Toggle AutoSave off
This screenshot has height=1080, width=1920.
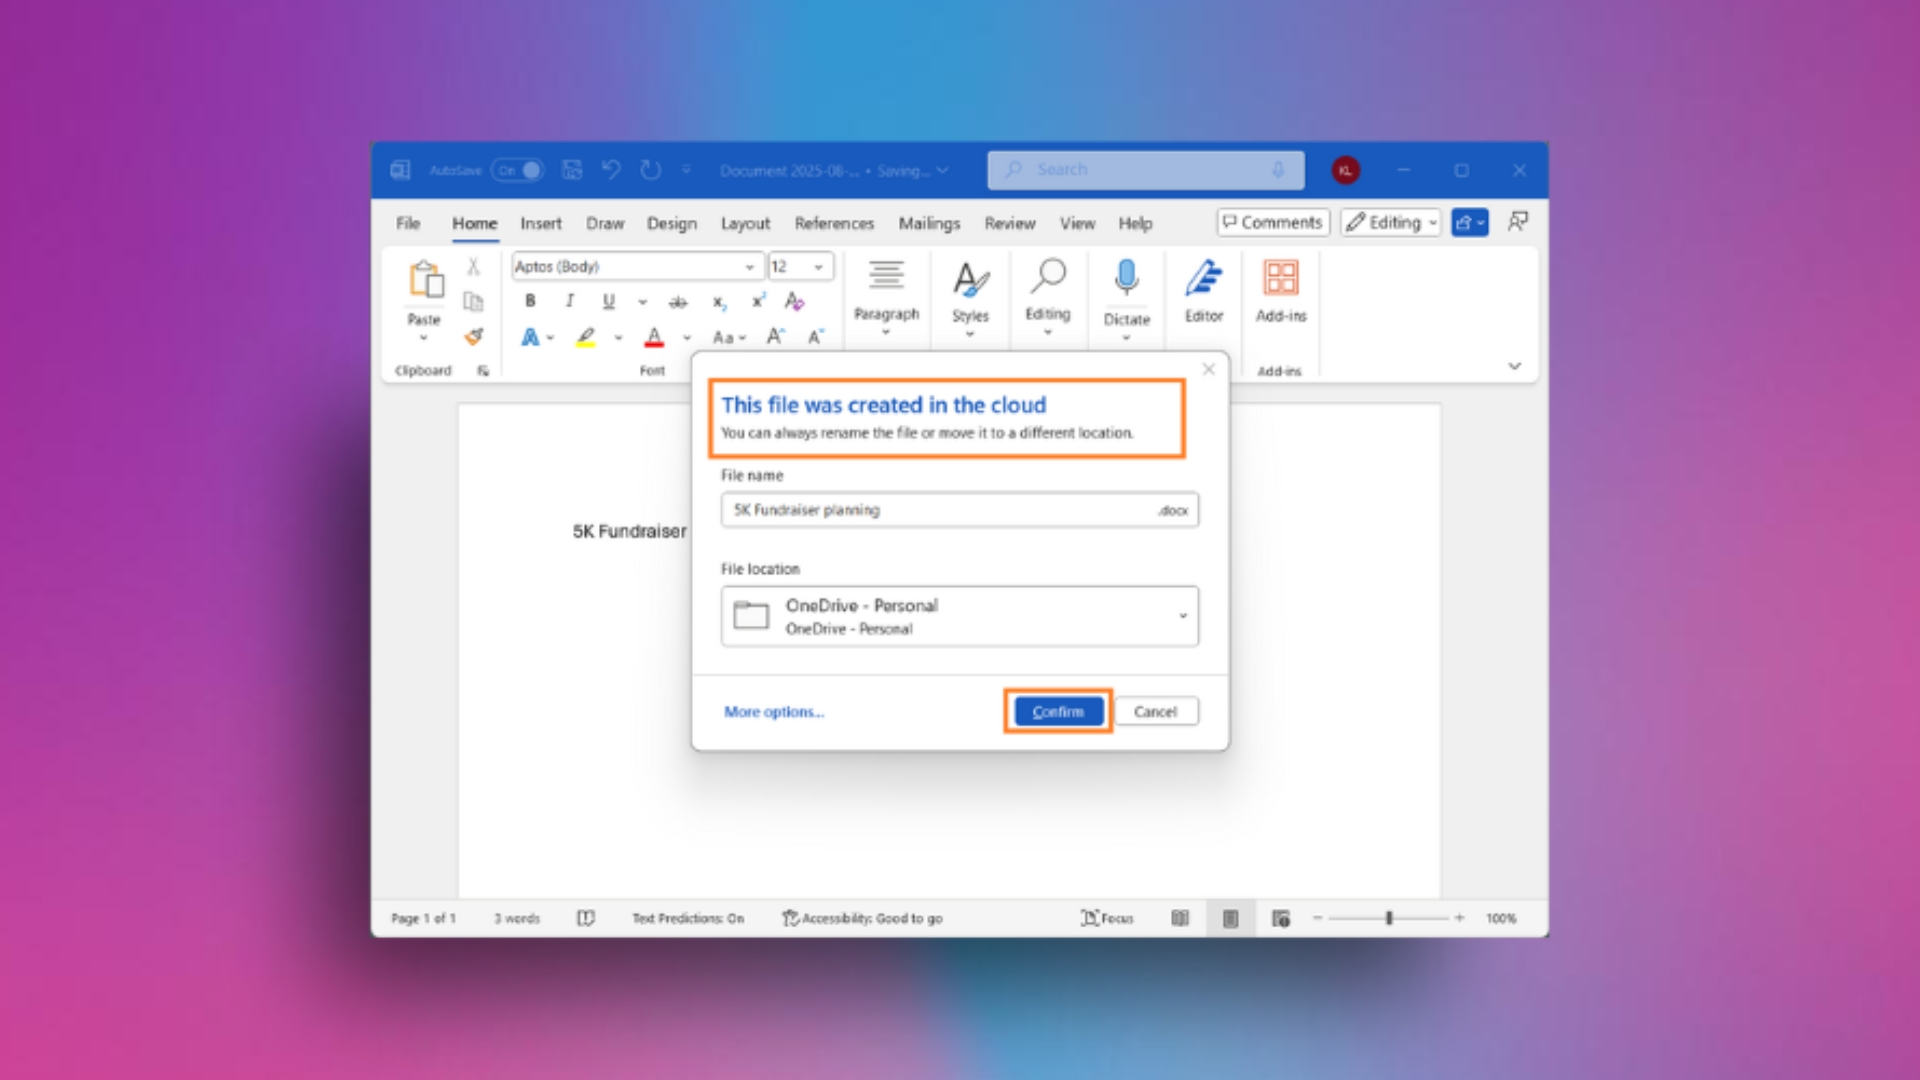517,170
